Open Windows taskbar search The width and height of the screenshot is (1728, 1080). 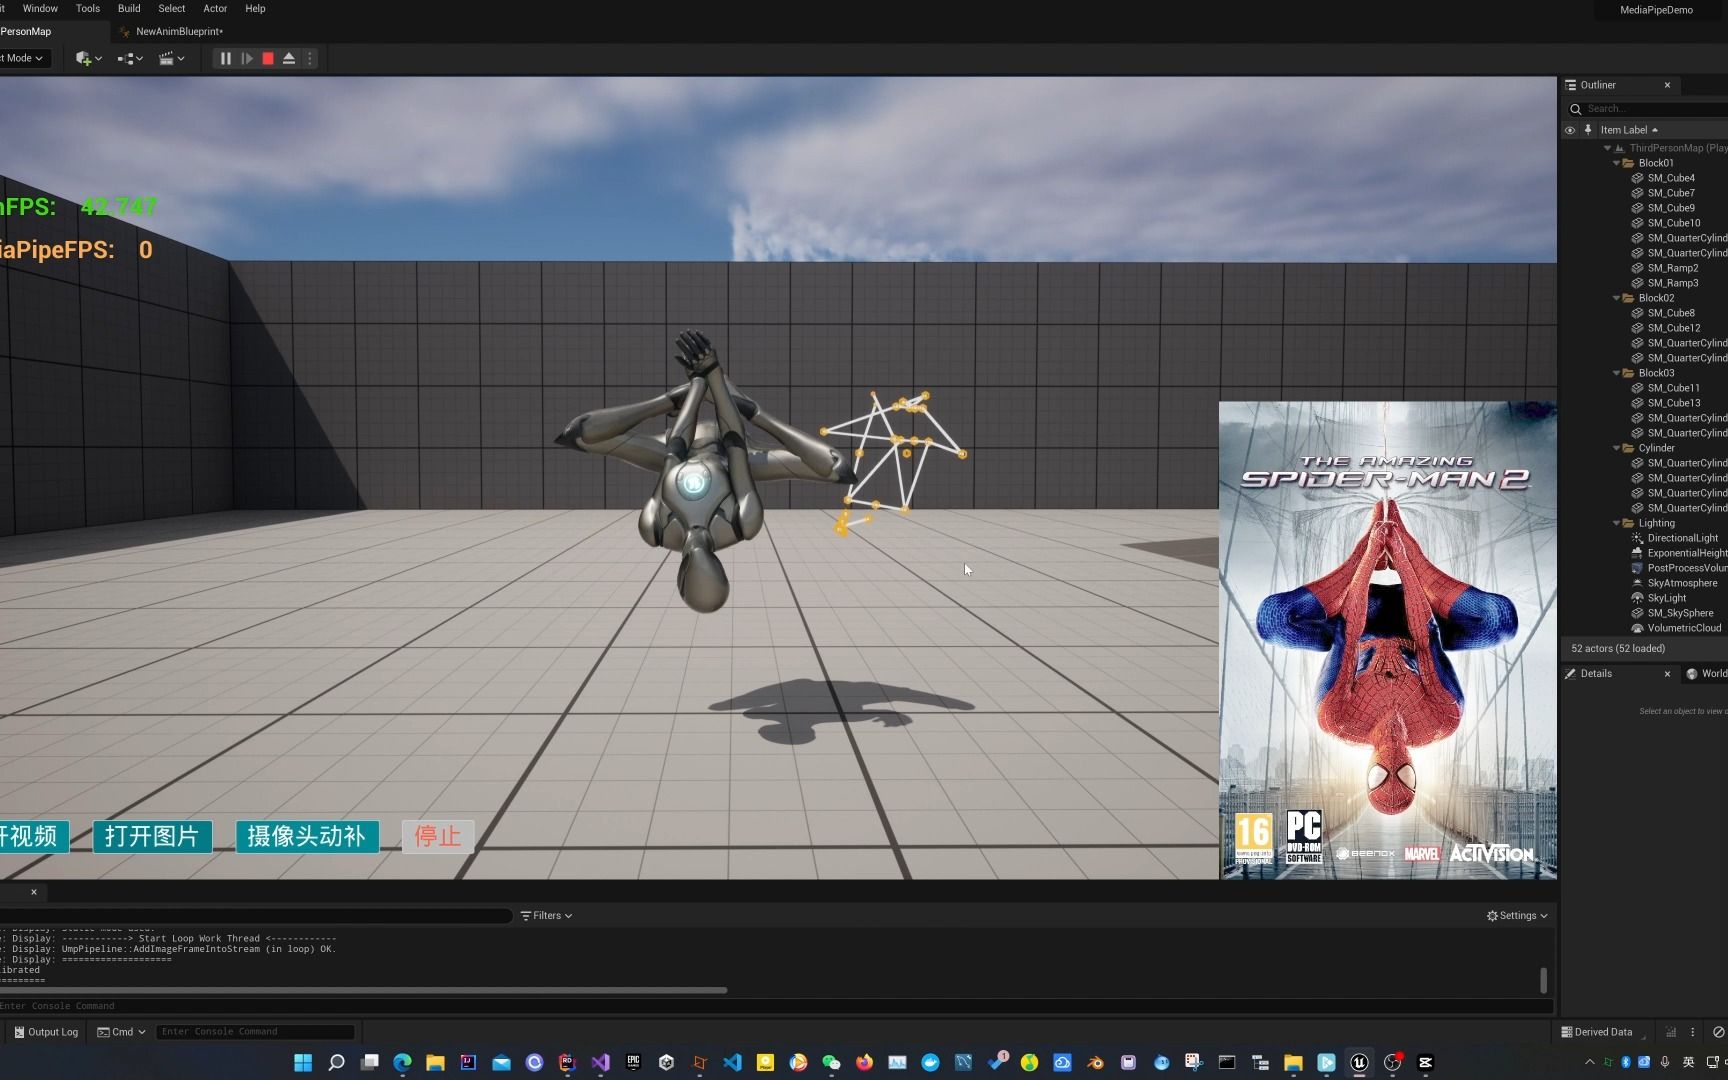click(336, 1062)
